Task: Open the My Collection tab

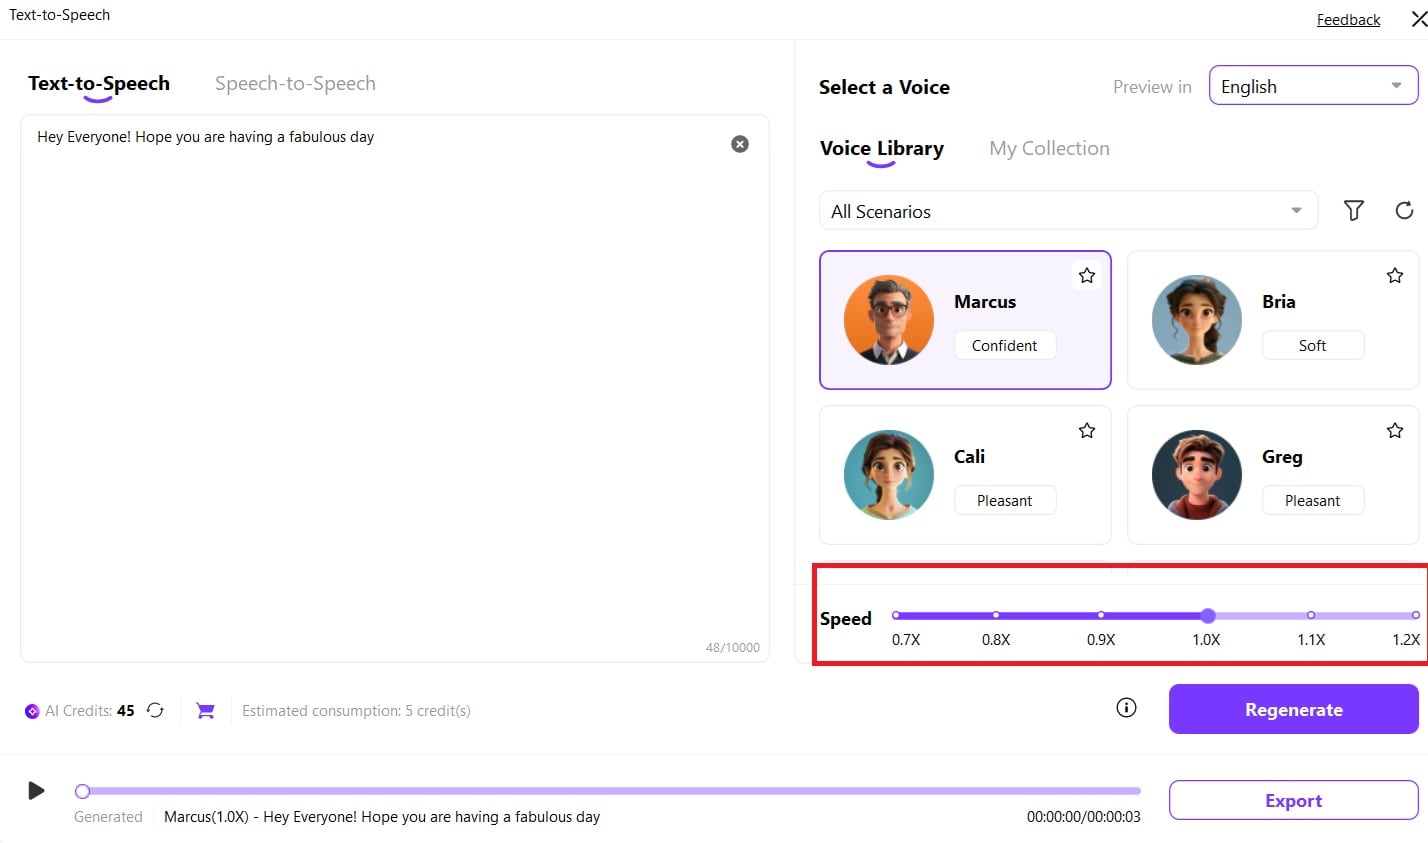Action: (x=1049, y=149)
